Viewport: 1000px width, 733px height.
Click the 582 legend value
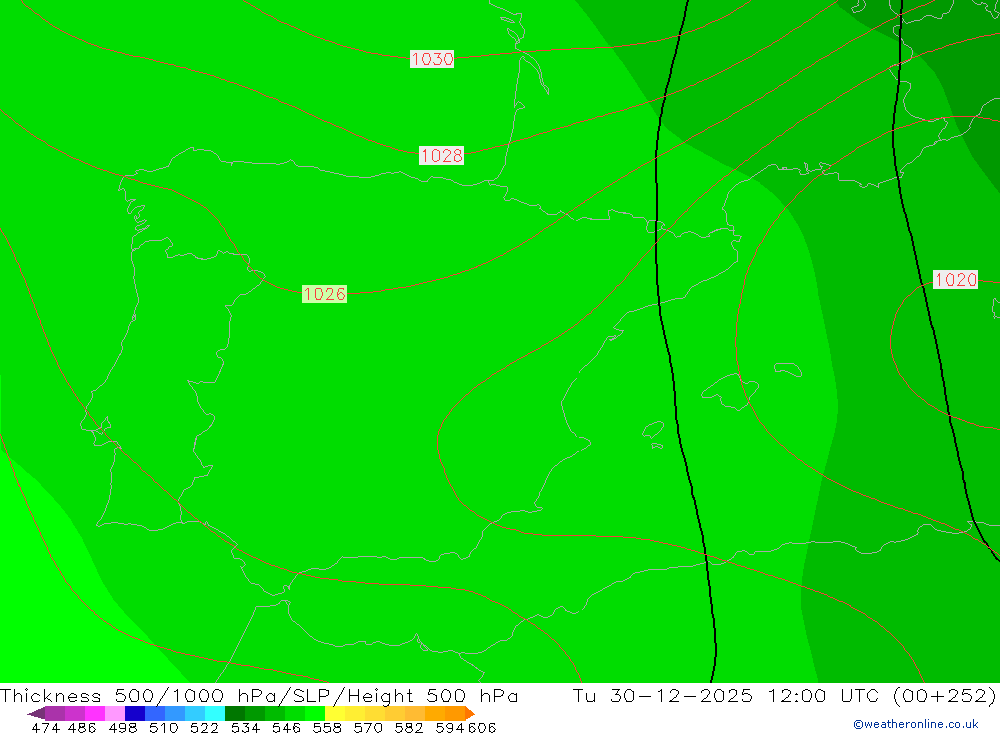tap(409, 727)
